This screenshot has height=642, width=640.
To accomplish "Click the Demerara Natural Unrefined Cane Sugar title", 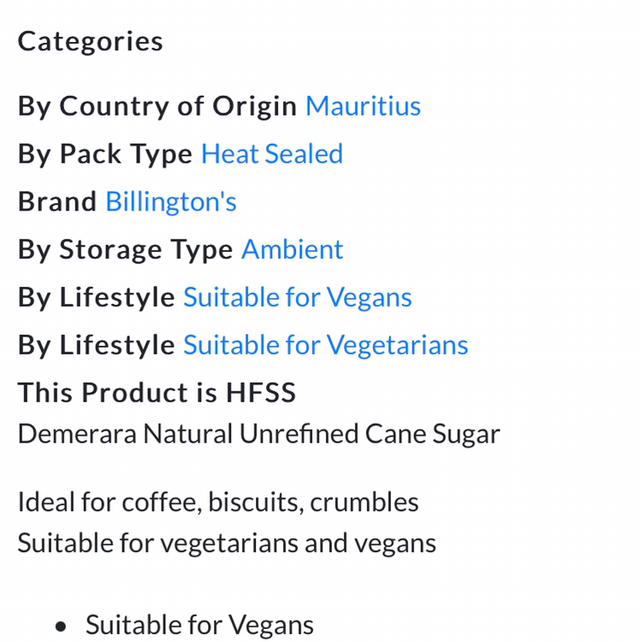I will 259,435.
